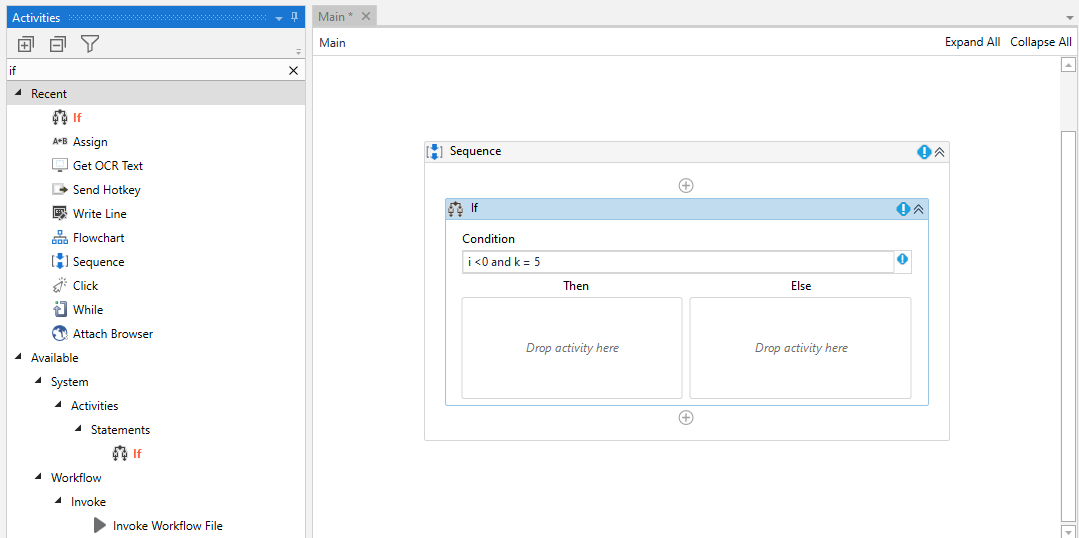The width and height of the screenshot is (1079, 538).
Task: Click the designer vertical scrollbar thumb
Action: (x=1068, y=326)
